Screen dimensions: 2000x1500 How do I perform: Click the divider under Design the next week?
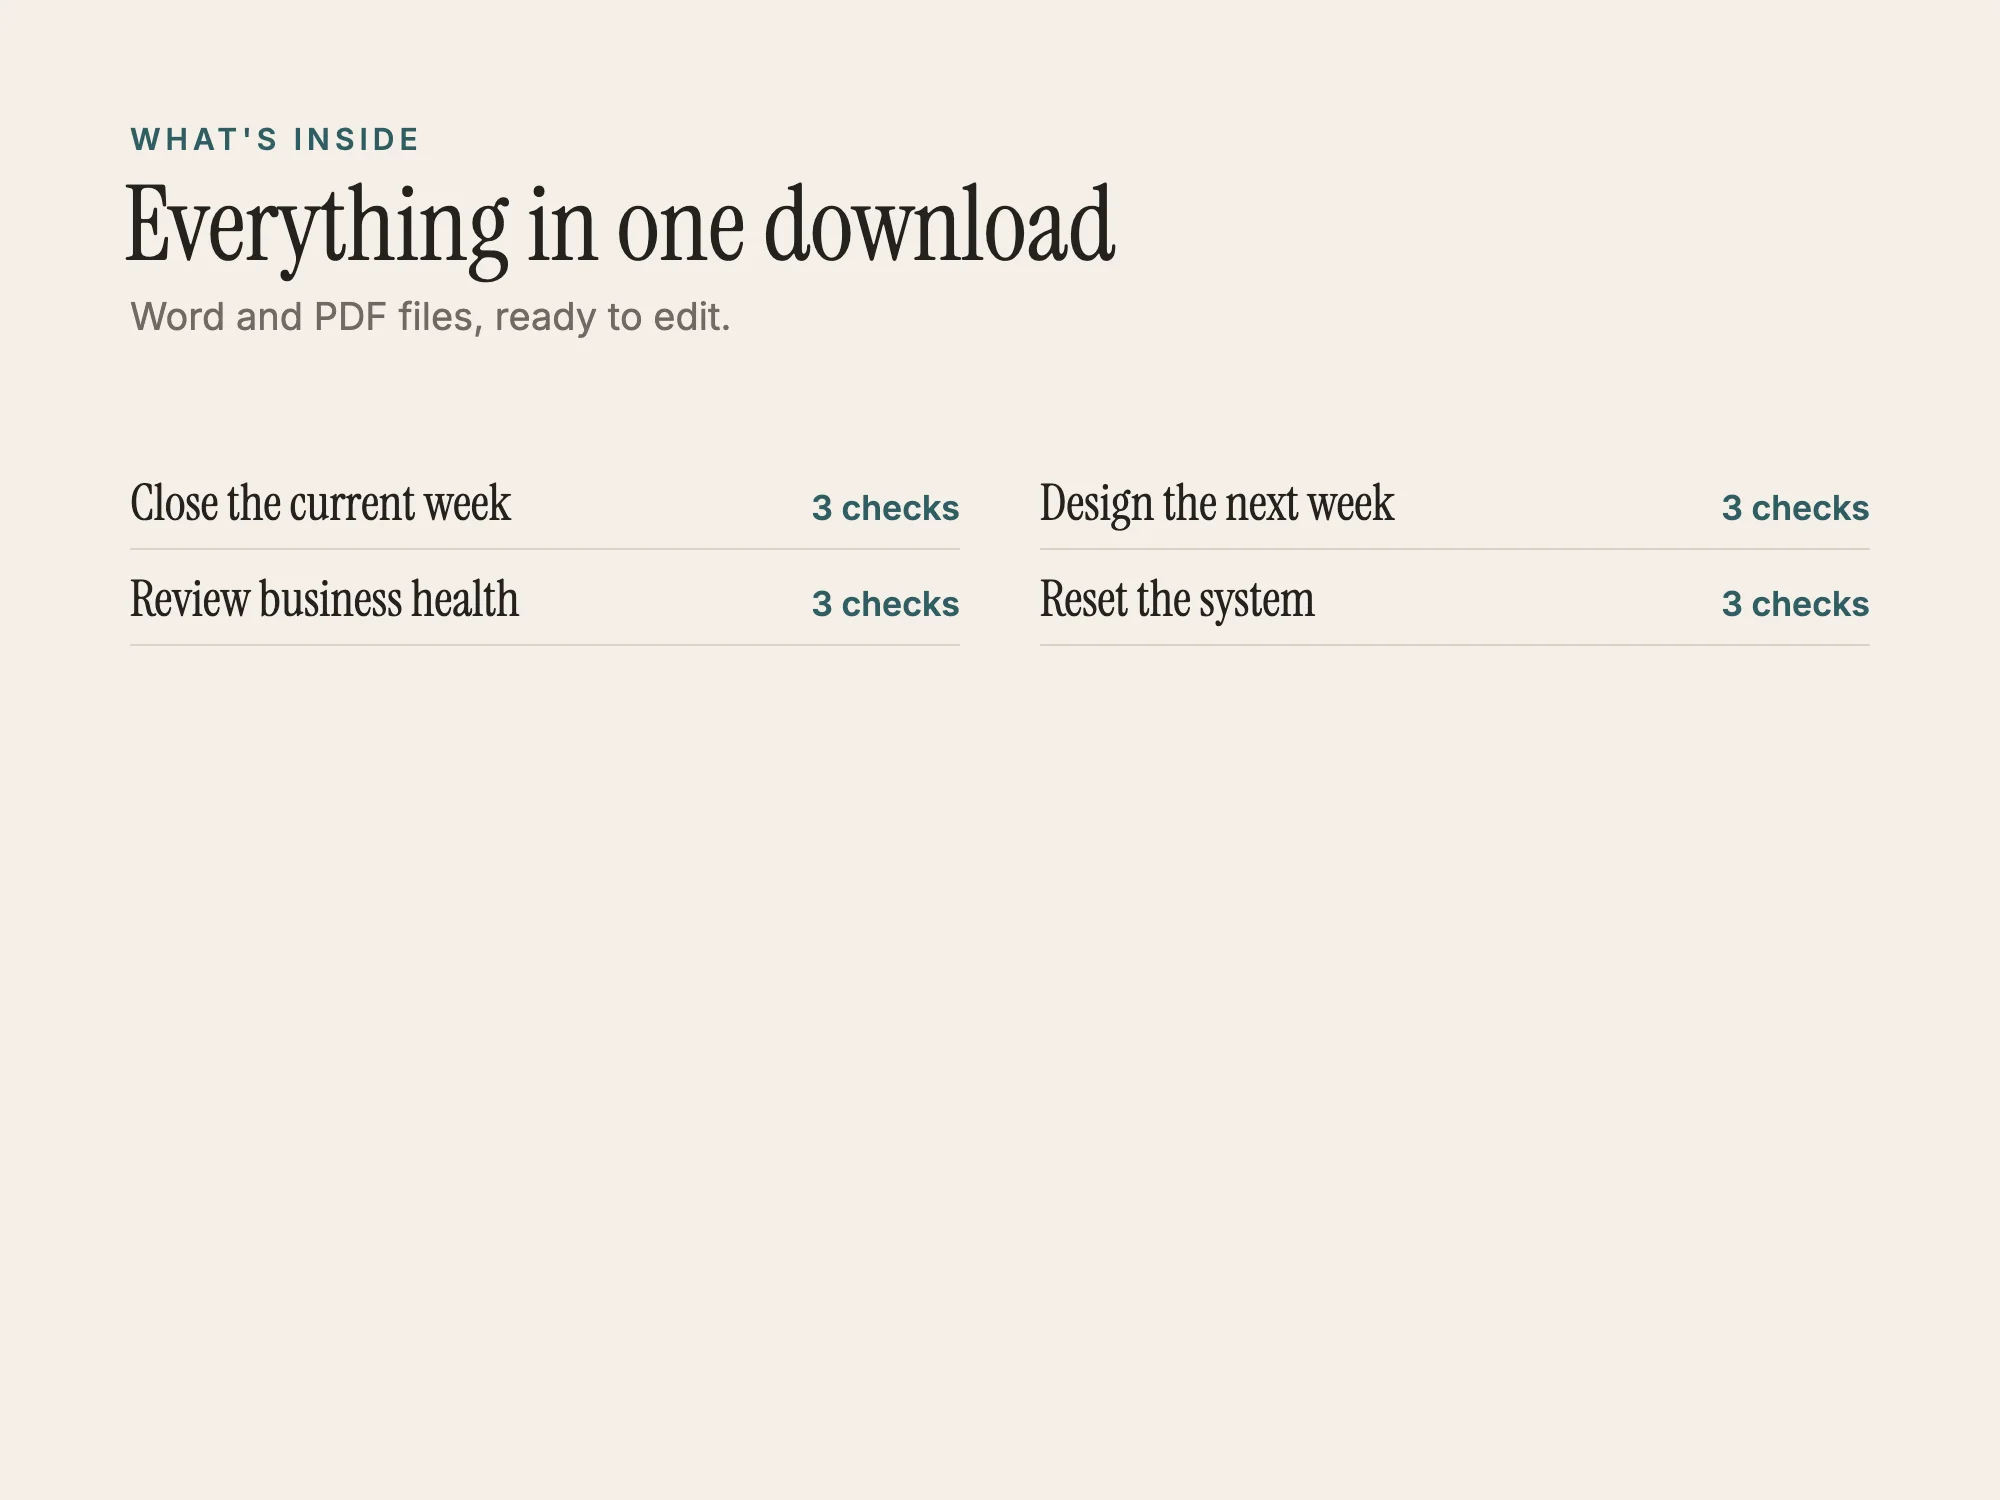pyautogui.click(x=1455, y=549)
